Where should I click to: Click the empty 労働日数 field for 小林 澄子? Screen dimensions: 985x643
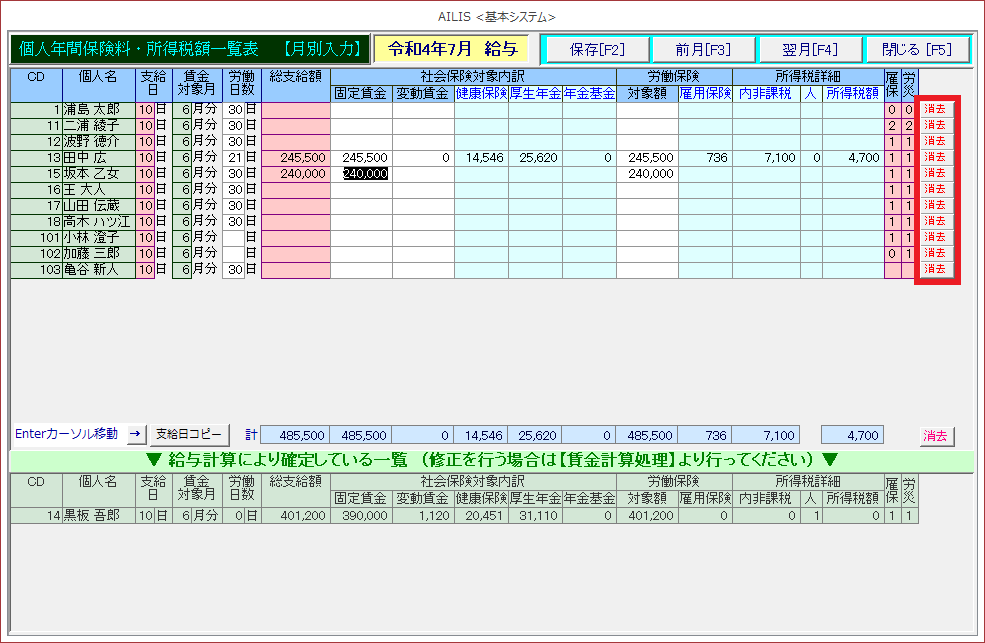[233, 237]
